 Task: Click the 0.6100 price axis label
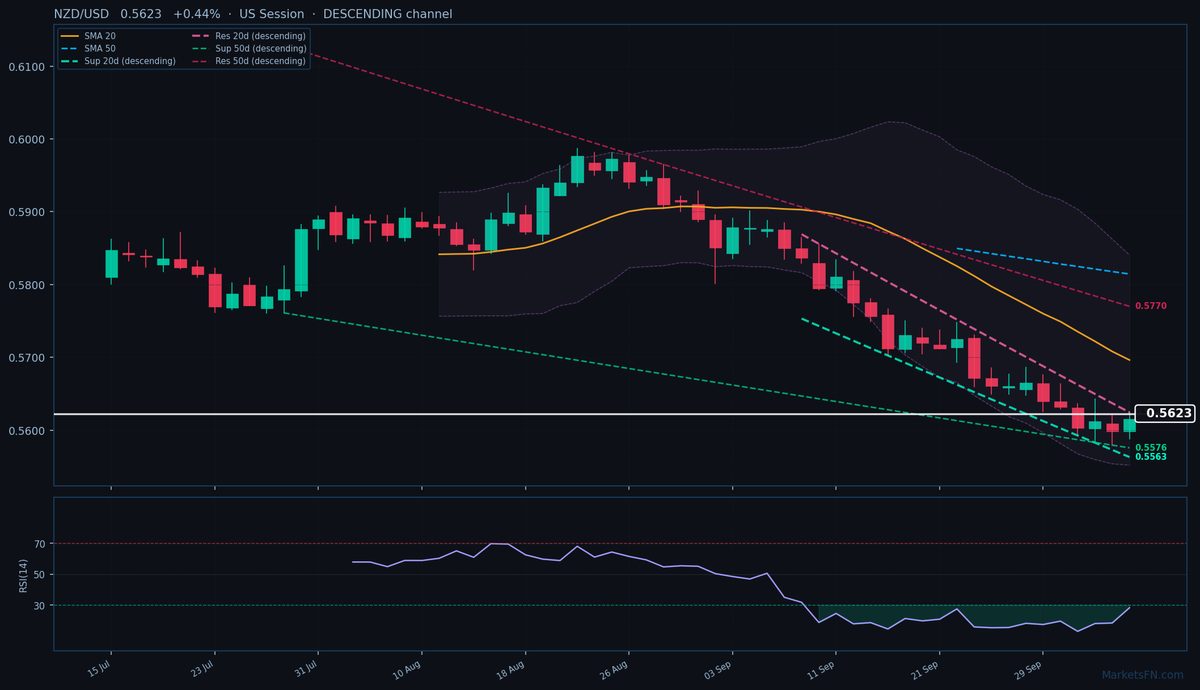coord(25,67)
